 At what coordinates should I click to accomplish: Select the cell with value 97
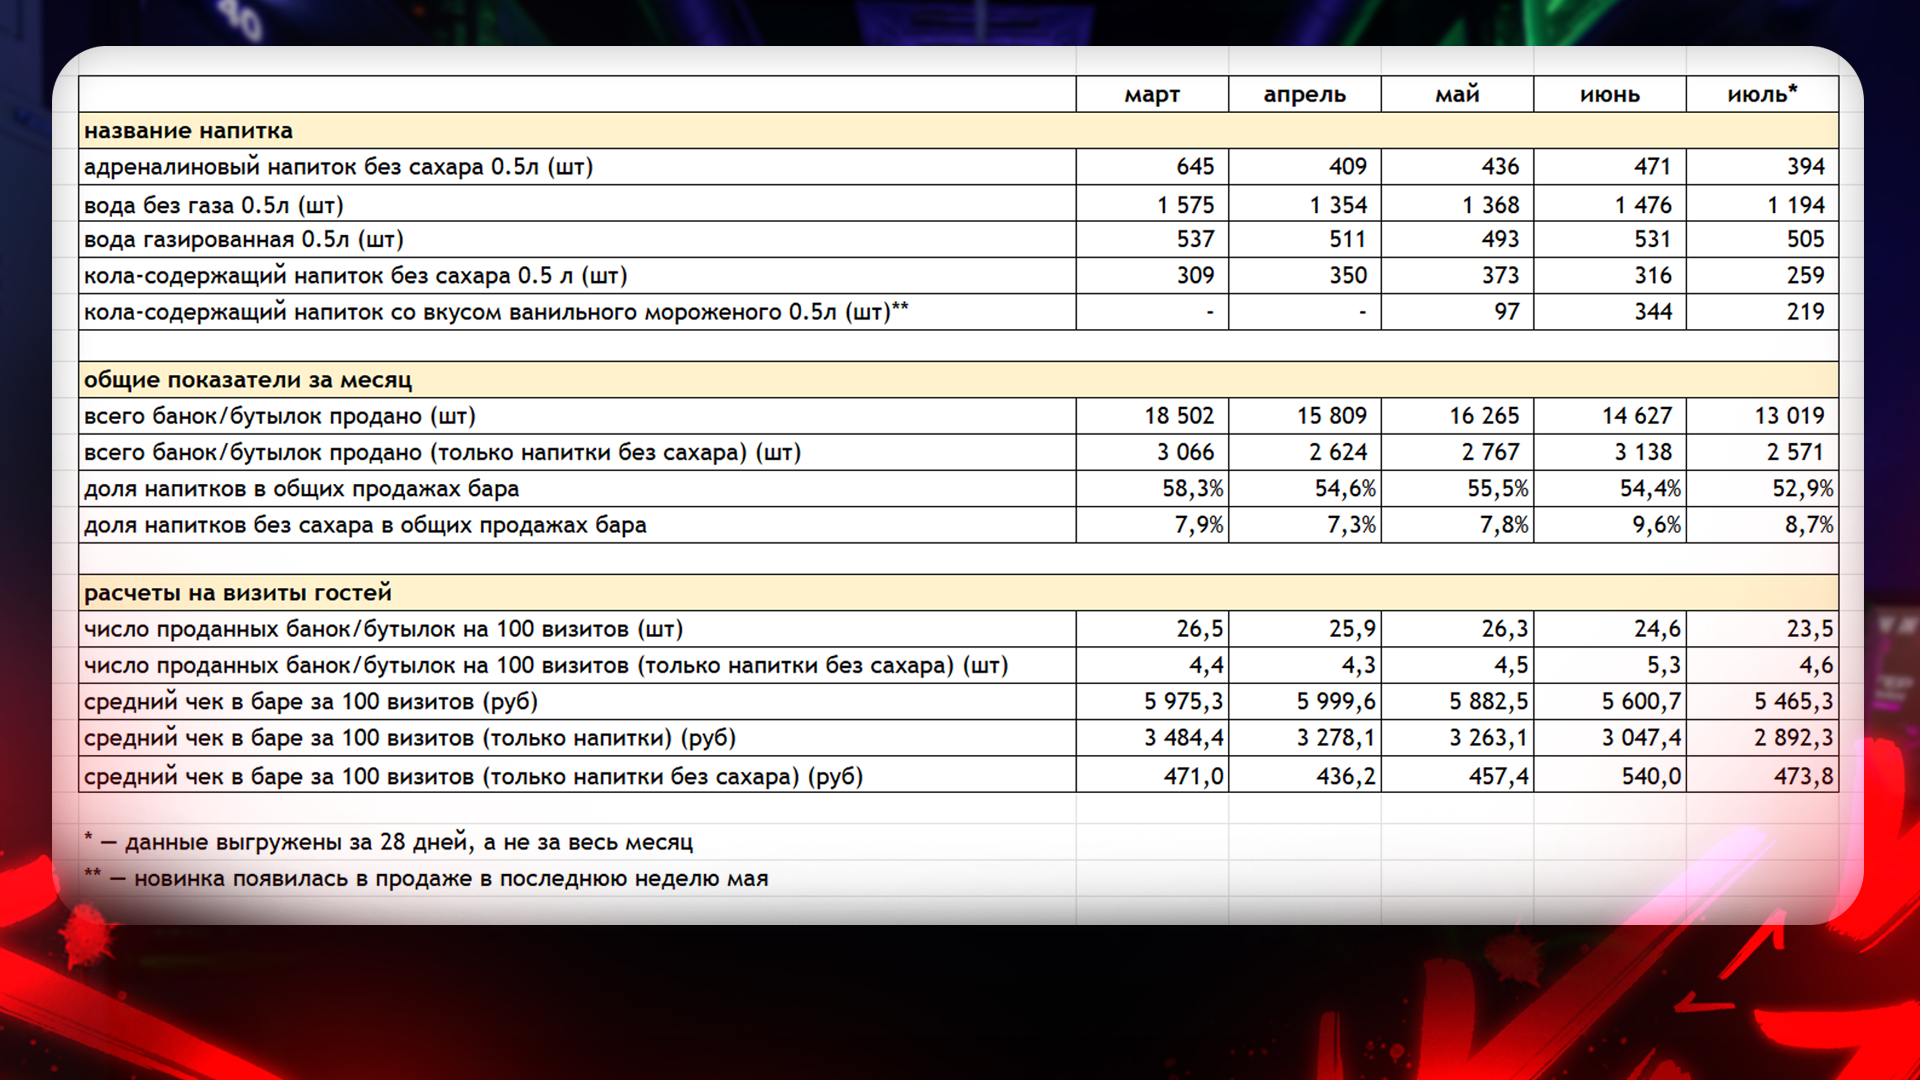1457,312
